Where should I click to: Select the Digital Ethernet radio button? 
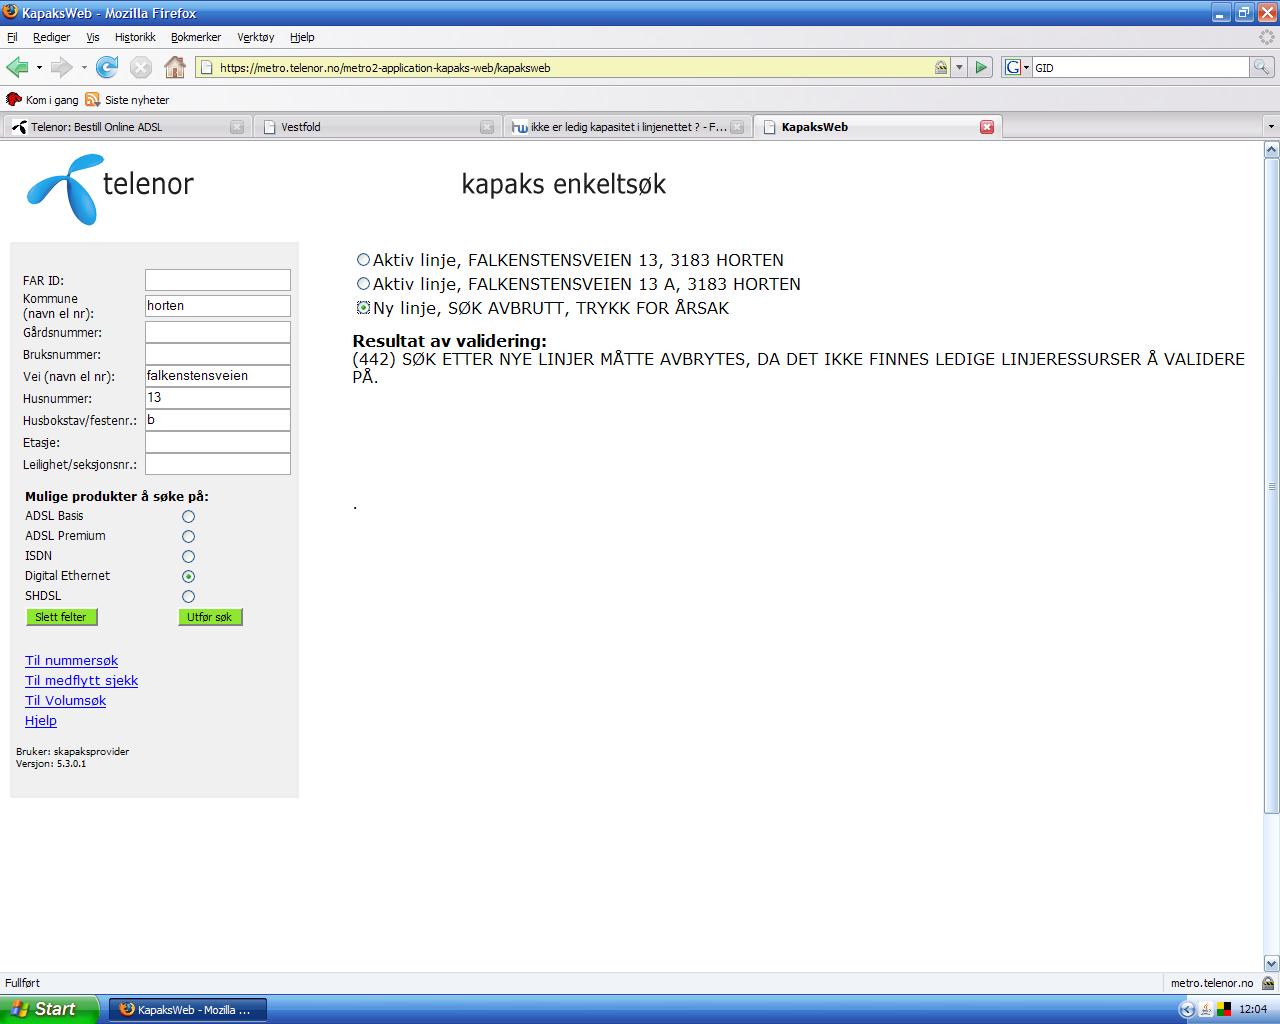pos(188,577)
